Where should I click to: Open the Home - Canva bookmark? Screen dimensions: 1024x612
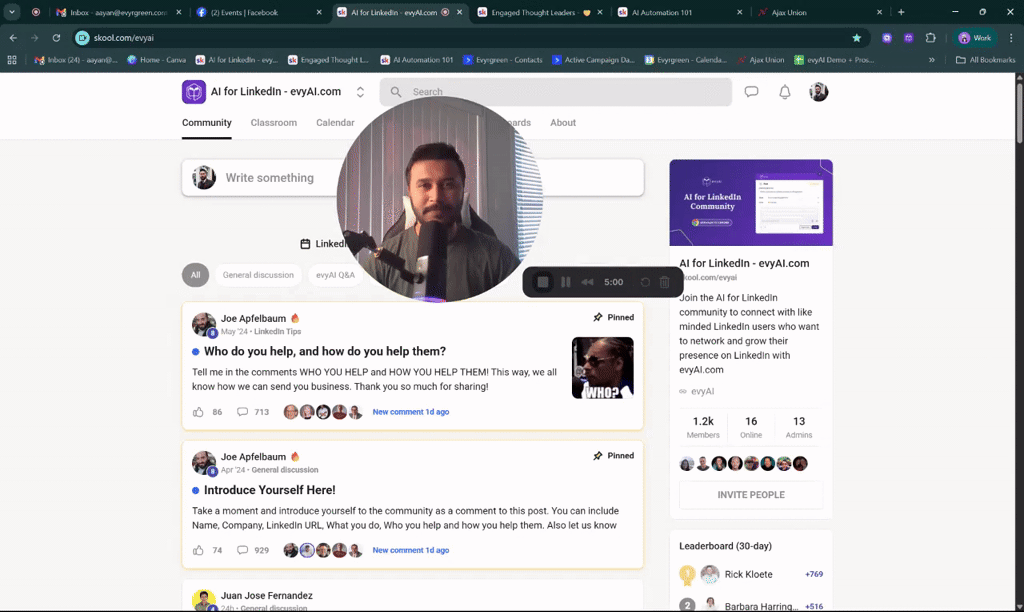click(x=156, y=59)
